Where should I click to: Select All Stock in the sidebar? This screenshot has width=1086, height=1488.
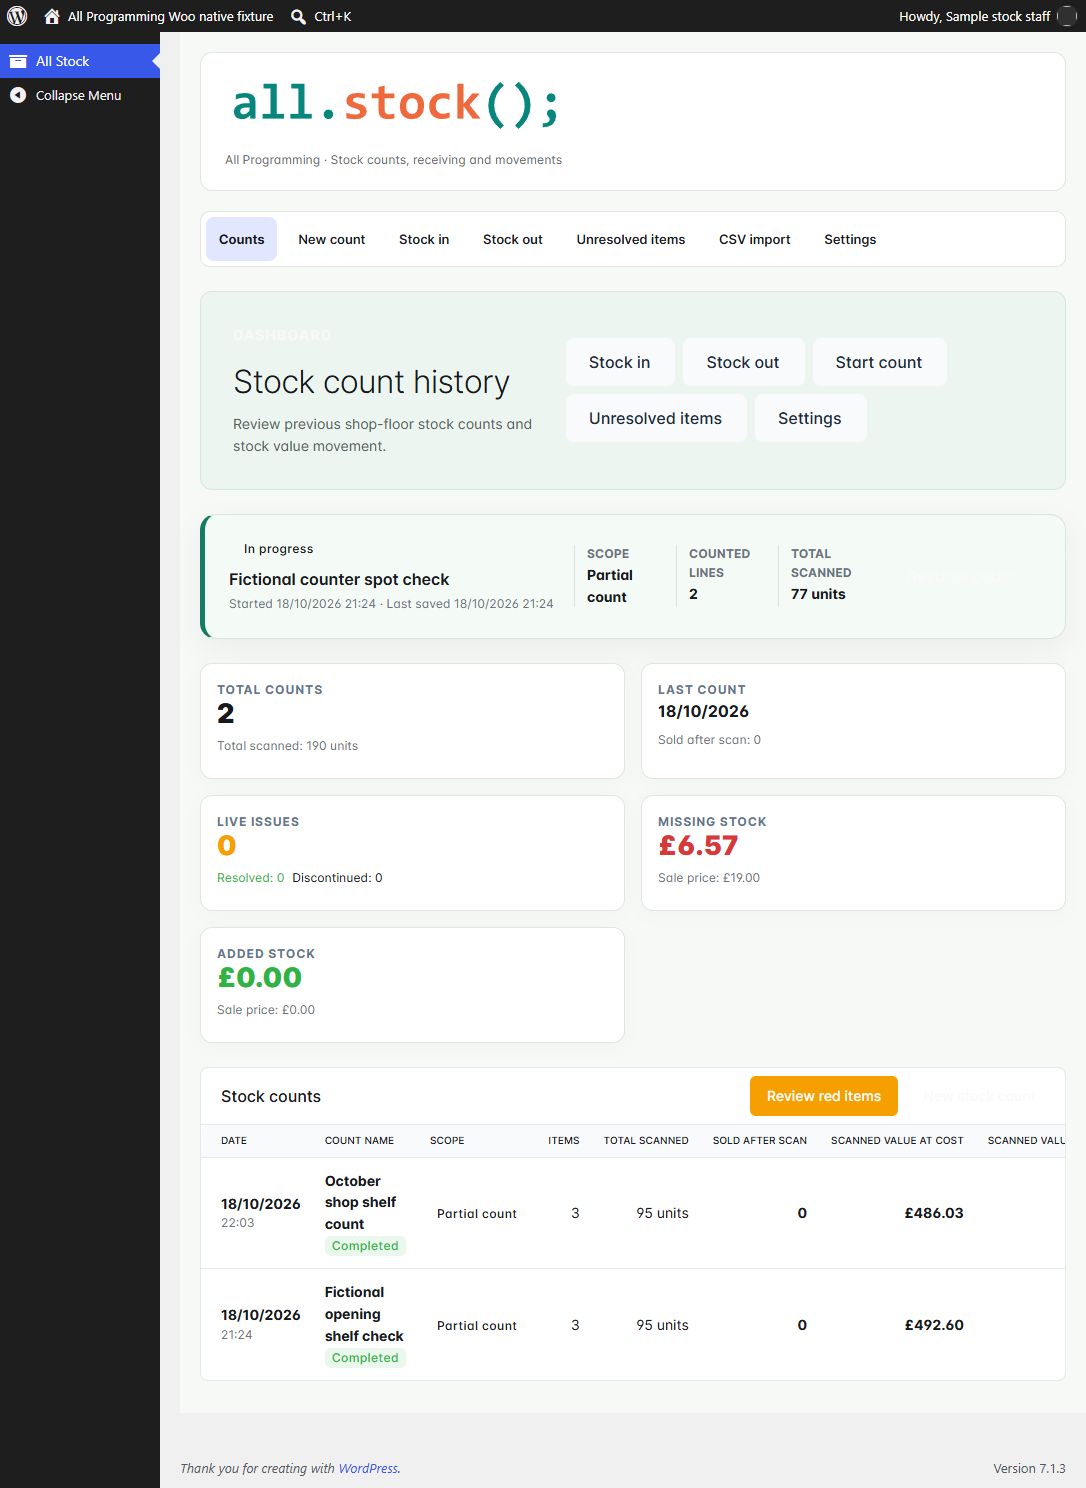80,61
